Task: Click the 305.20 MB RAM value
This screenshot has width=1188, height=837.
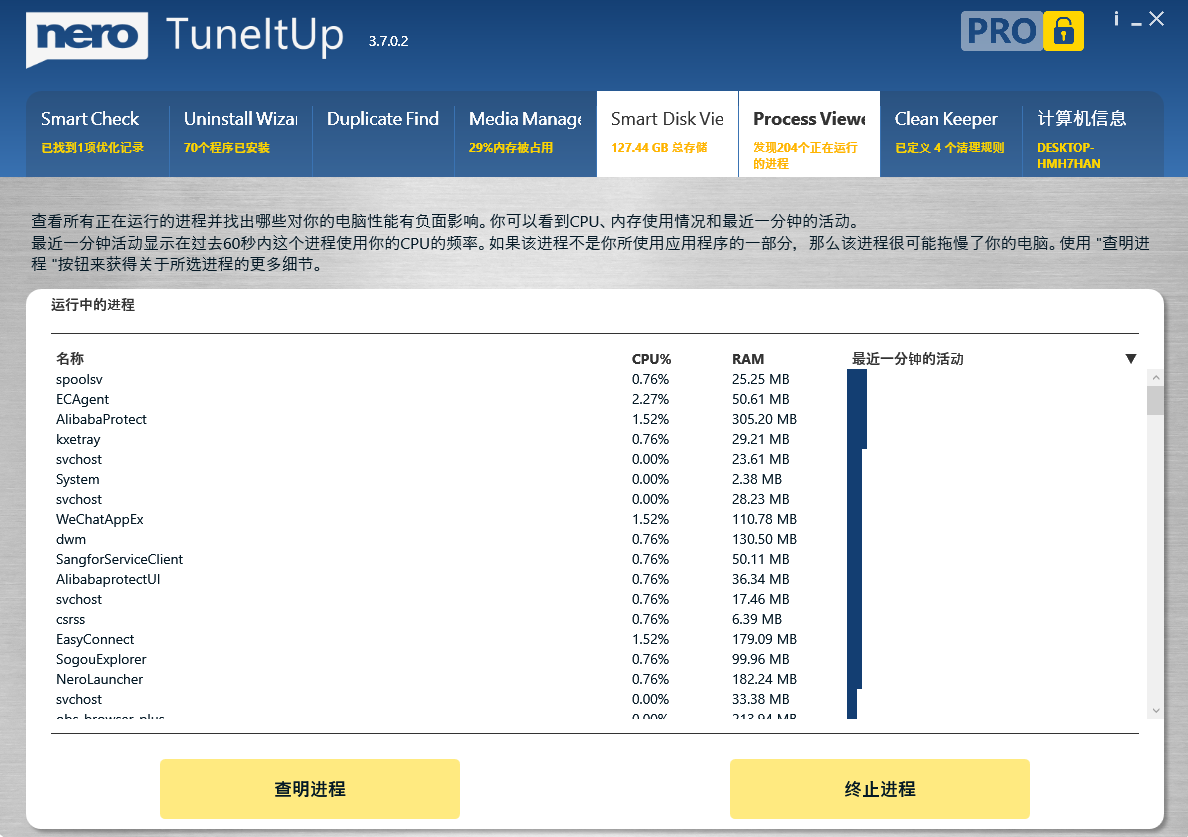Action: [764, 419]
